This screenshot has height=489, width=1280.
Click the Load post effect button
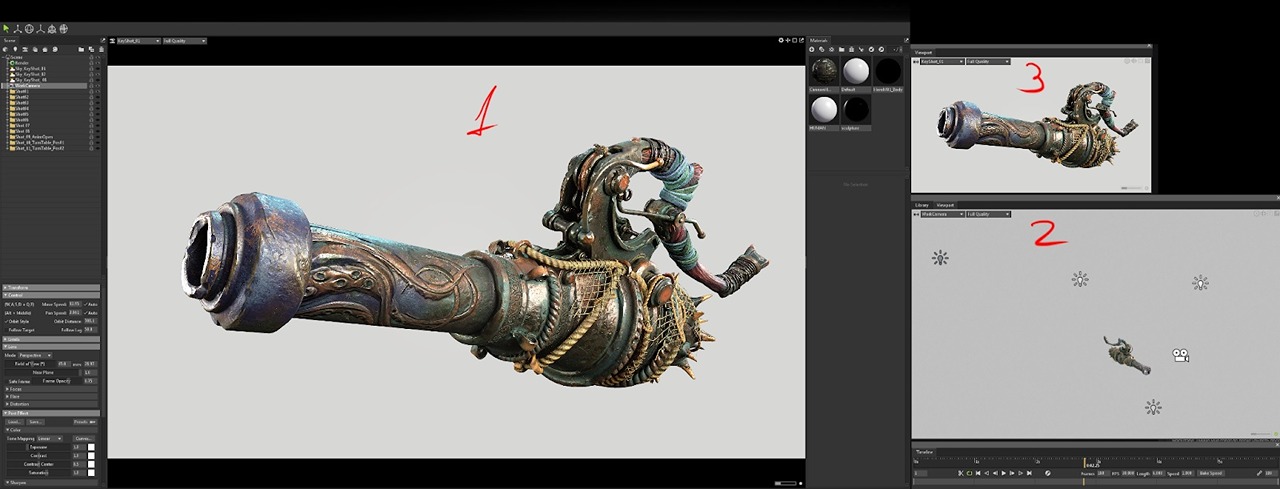[x=15, y=422]
